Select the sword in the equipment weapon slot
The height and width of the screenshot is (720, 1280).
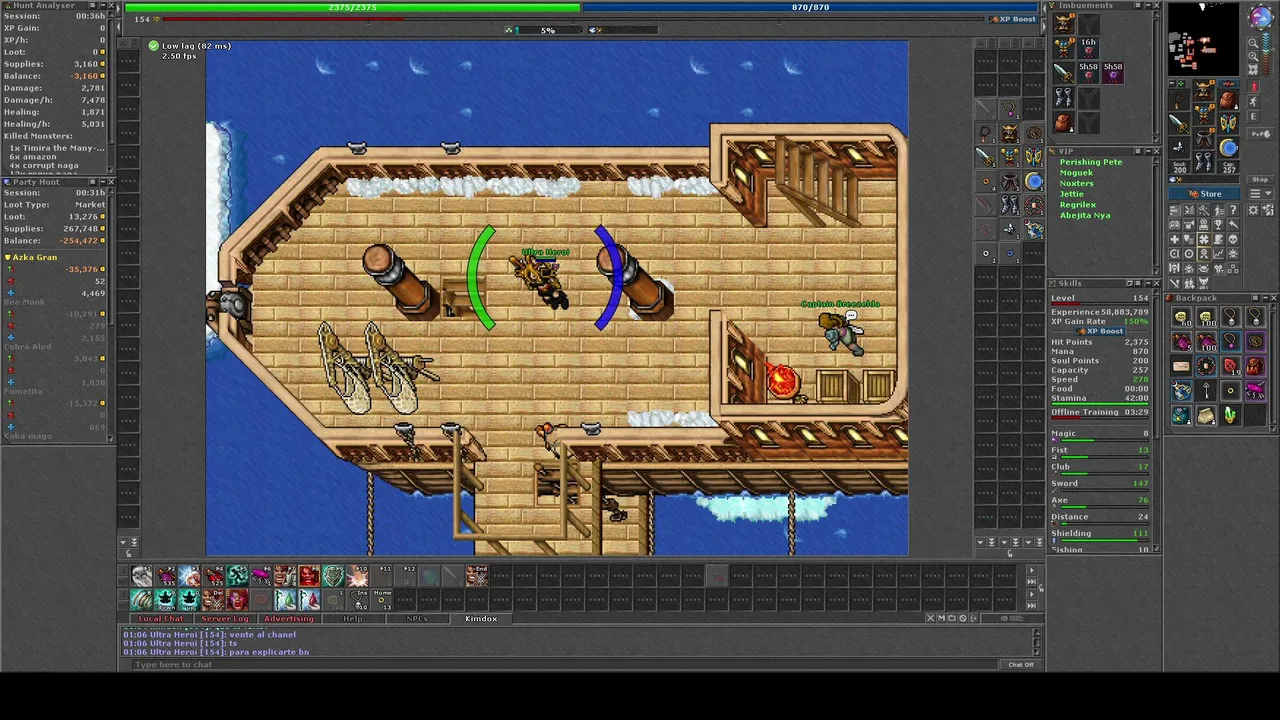click(1180, 124)
